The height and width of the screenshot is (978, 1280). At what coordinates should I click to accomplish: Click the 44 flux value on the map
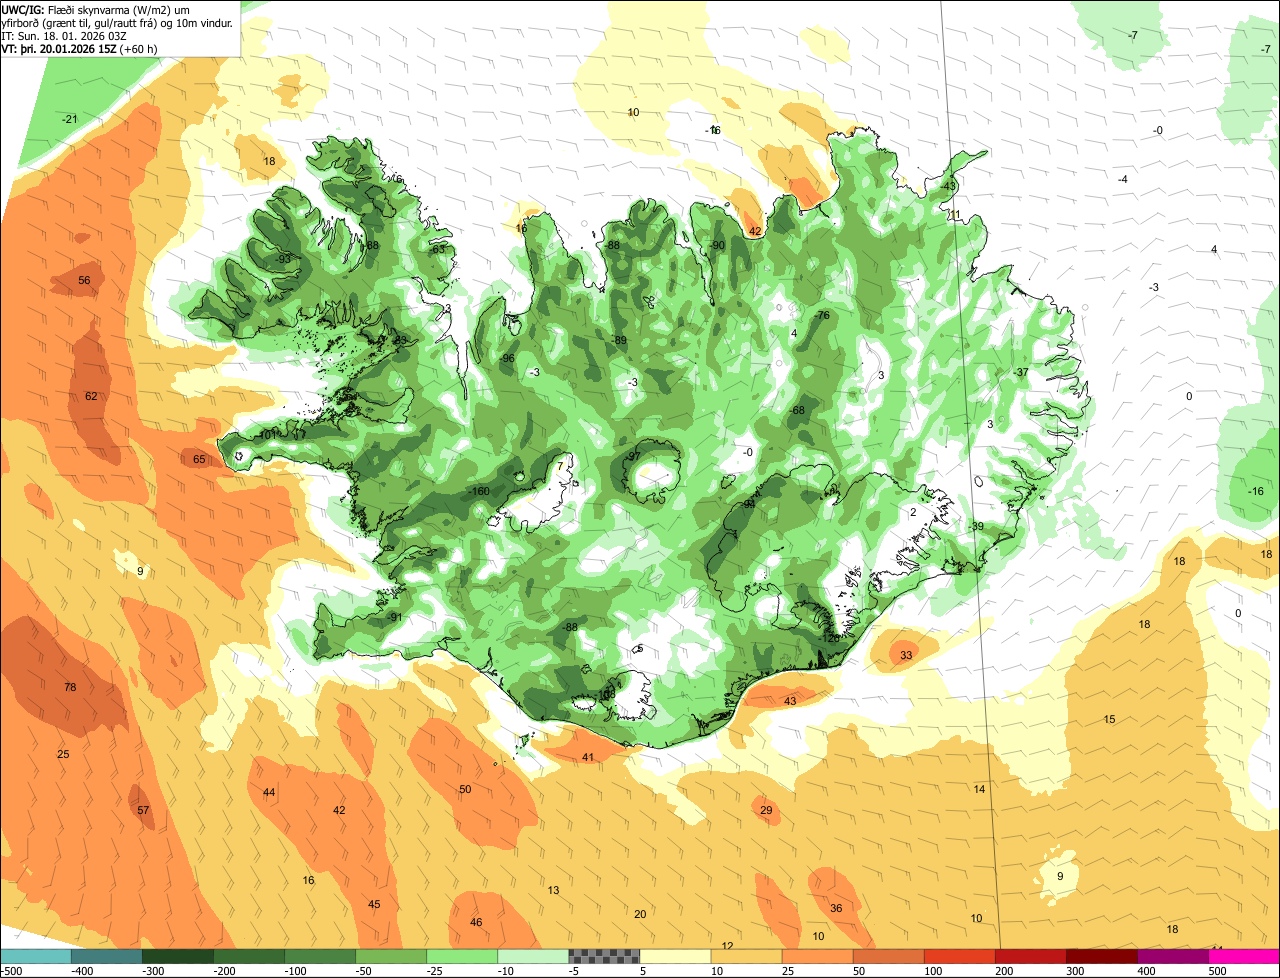tap(269, 792)
